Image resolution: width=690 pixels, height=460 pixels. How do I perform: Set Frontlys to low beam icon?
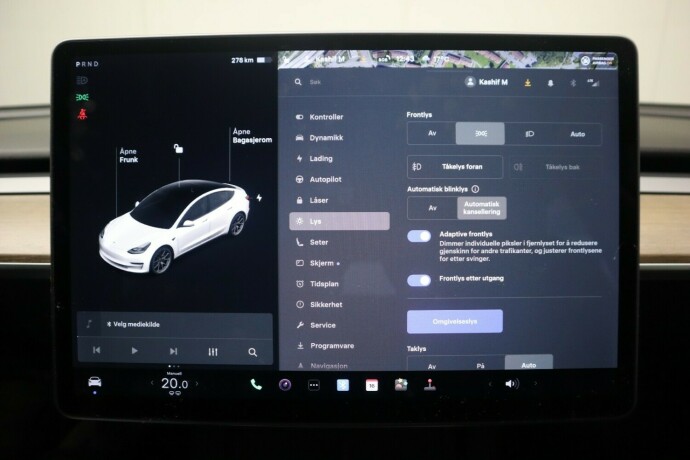pyautogui.click(x=529, y=134)
